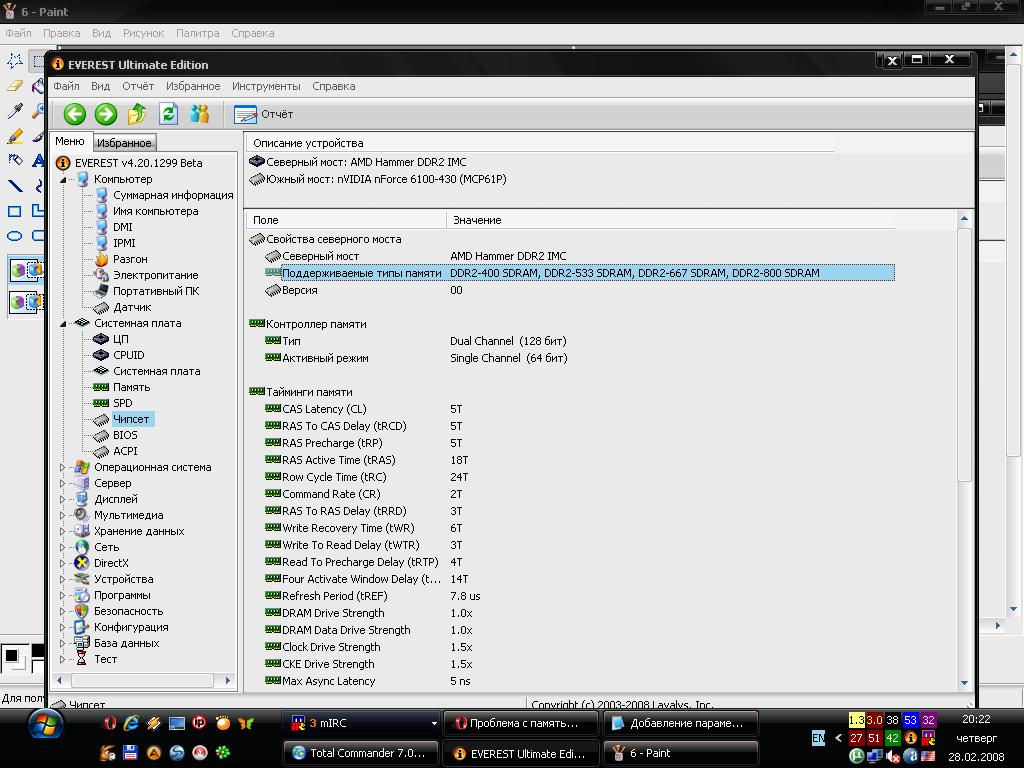Launch Internet Explorer from quick launch
This screenshot has height=768, width=1024.
coord(131,723)
